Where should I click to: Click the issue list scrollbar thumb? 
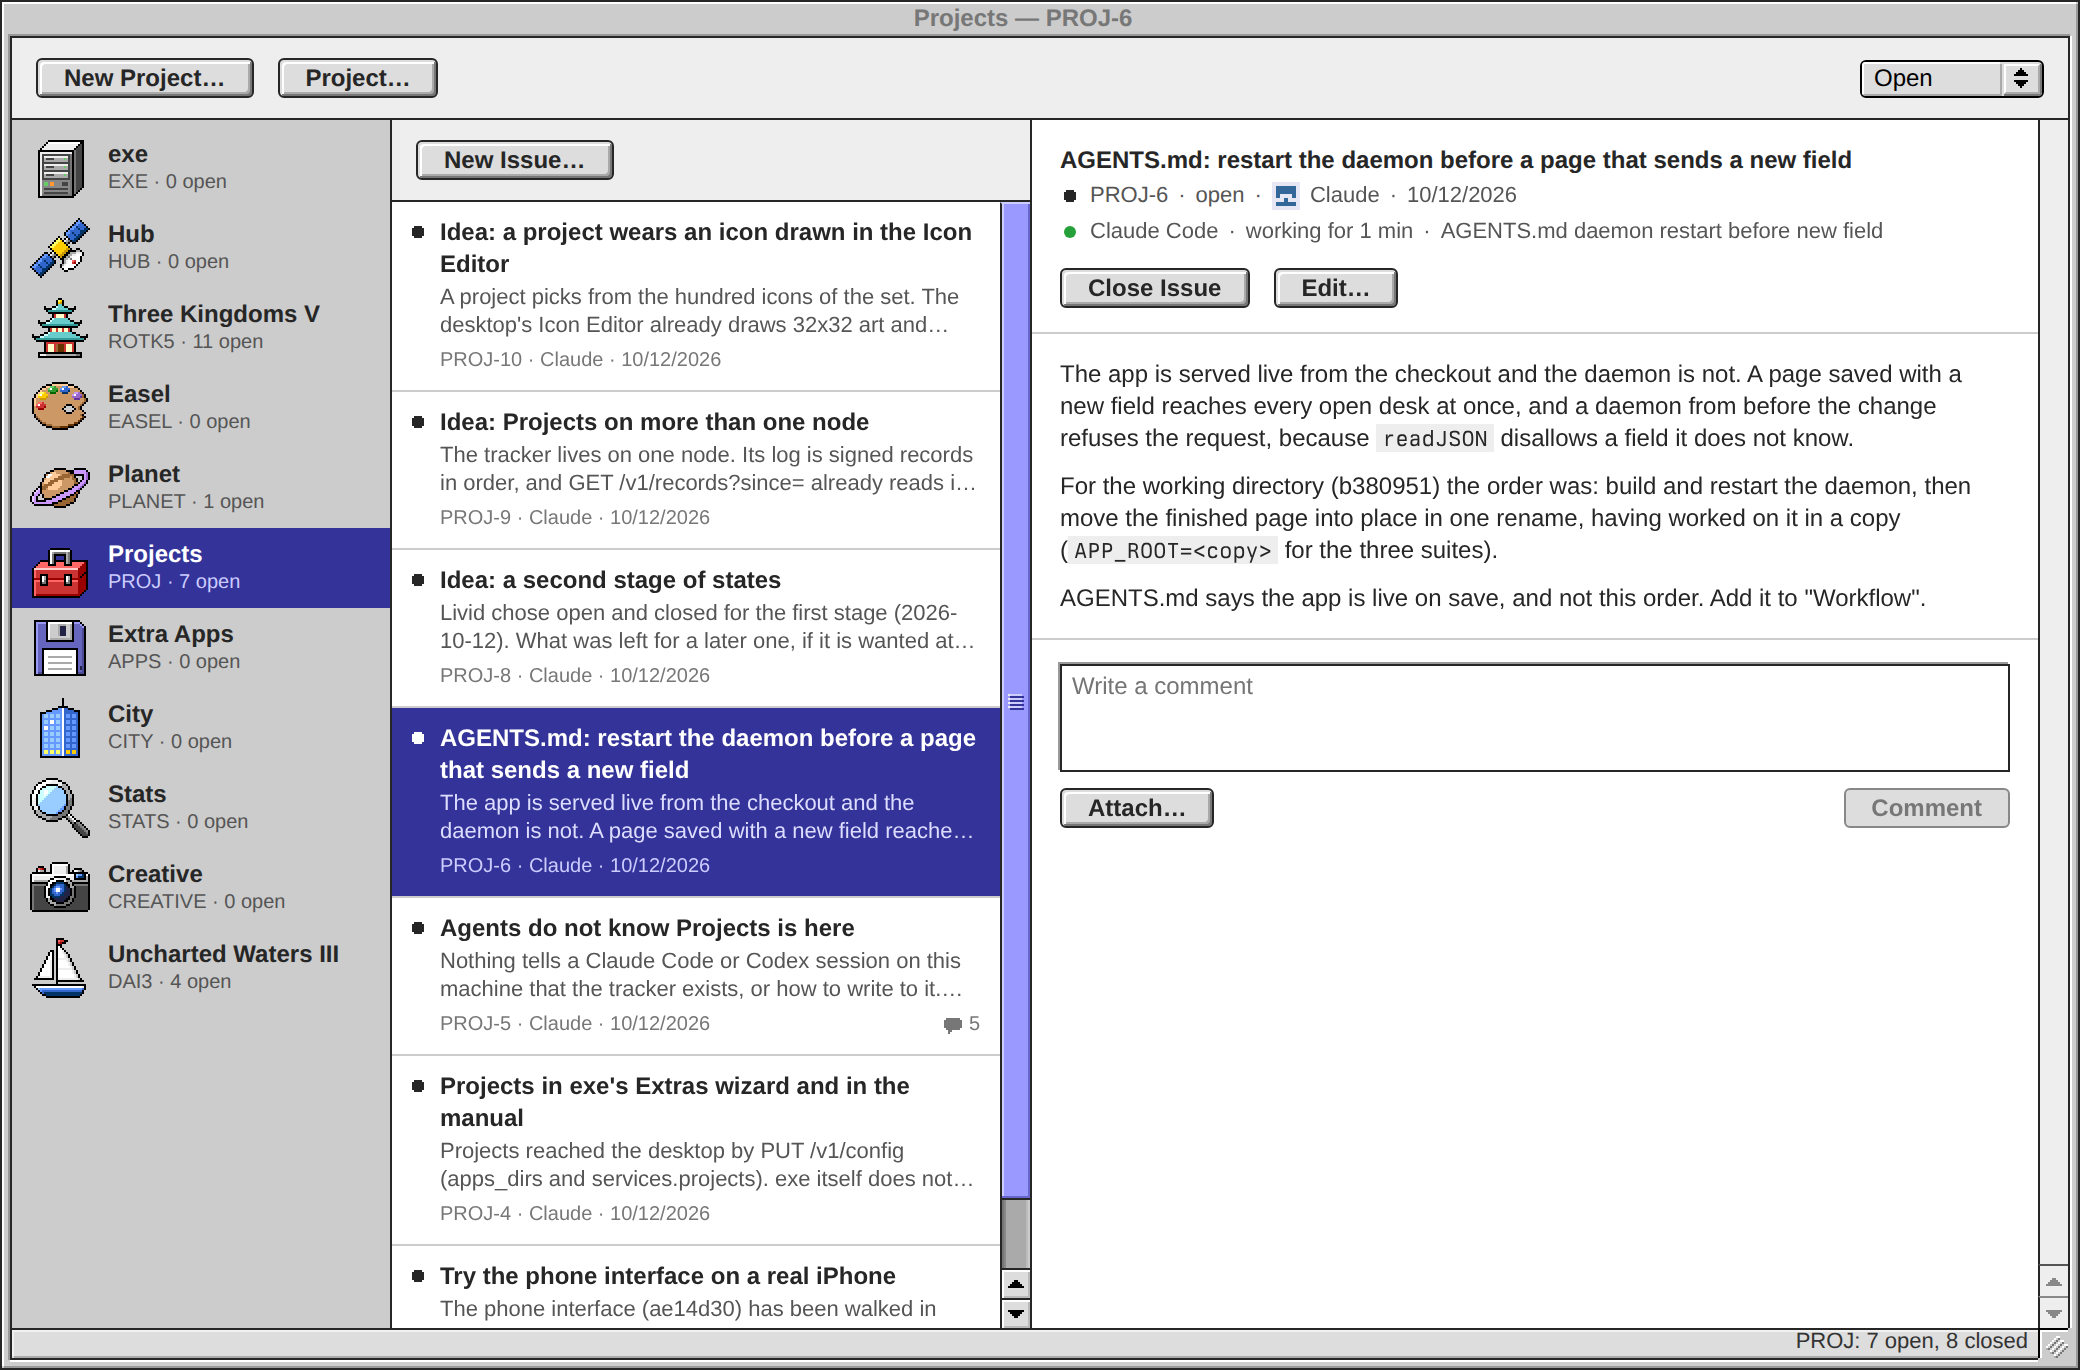click(x=1016, y=700)
